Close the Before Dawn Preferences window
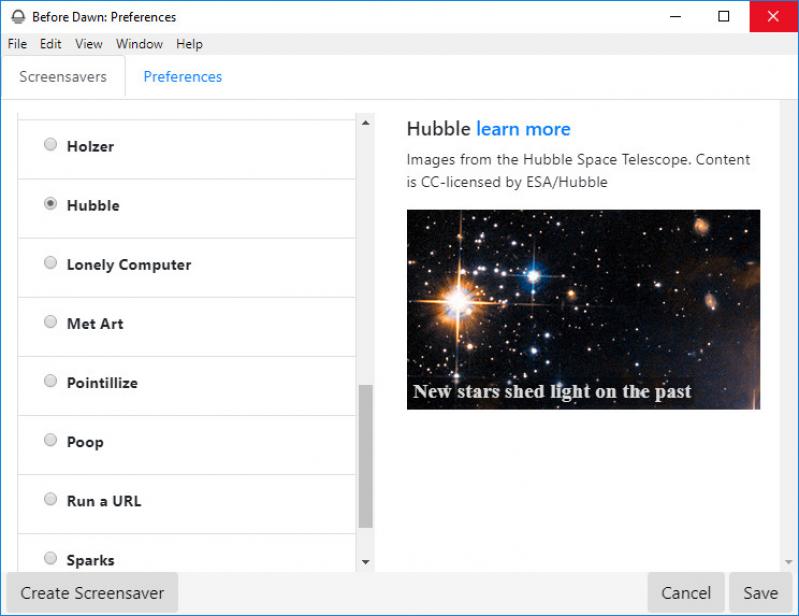The height and width of the screenshot is (616, 799). [x=773, y=17]
